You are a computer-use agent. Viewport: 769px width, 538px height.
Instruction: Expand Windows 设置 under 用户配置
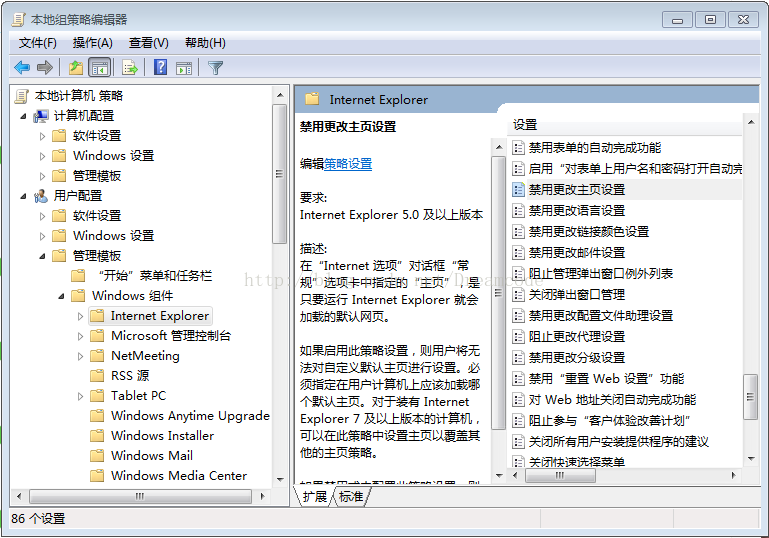[42, 236]
